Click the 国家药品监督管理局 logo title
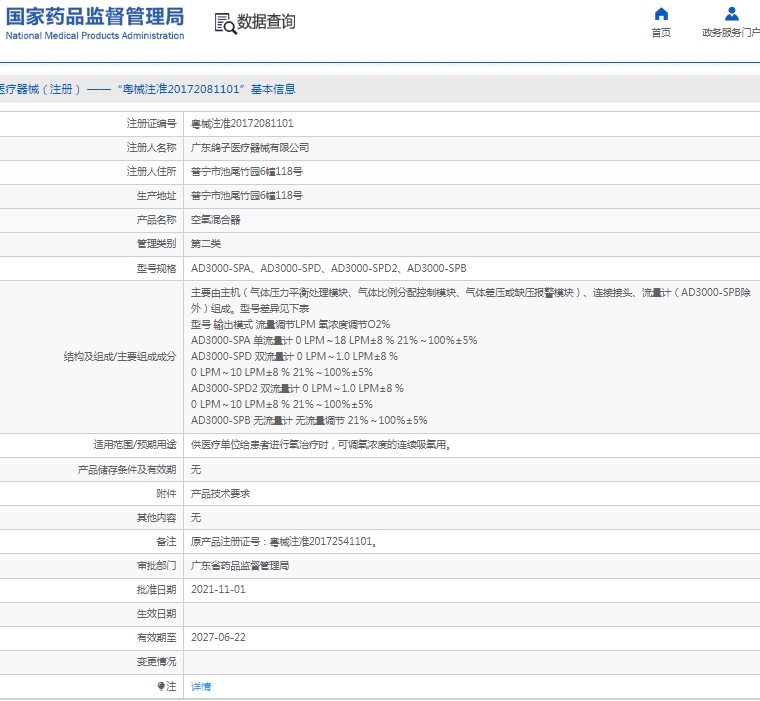This screenshot has height=701, width=760. [95, 16]
